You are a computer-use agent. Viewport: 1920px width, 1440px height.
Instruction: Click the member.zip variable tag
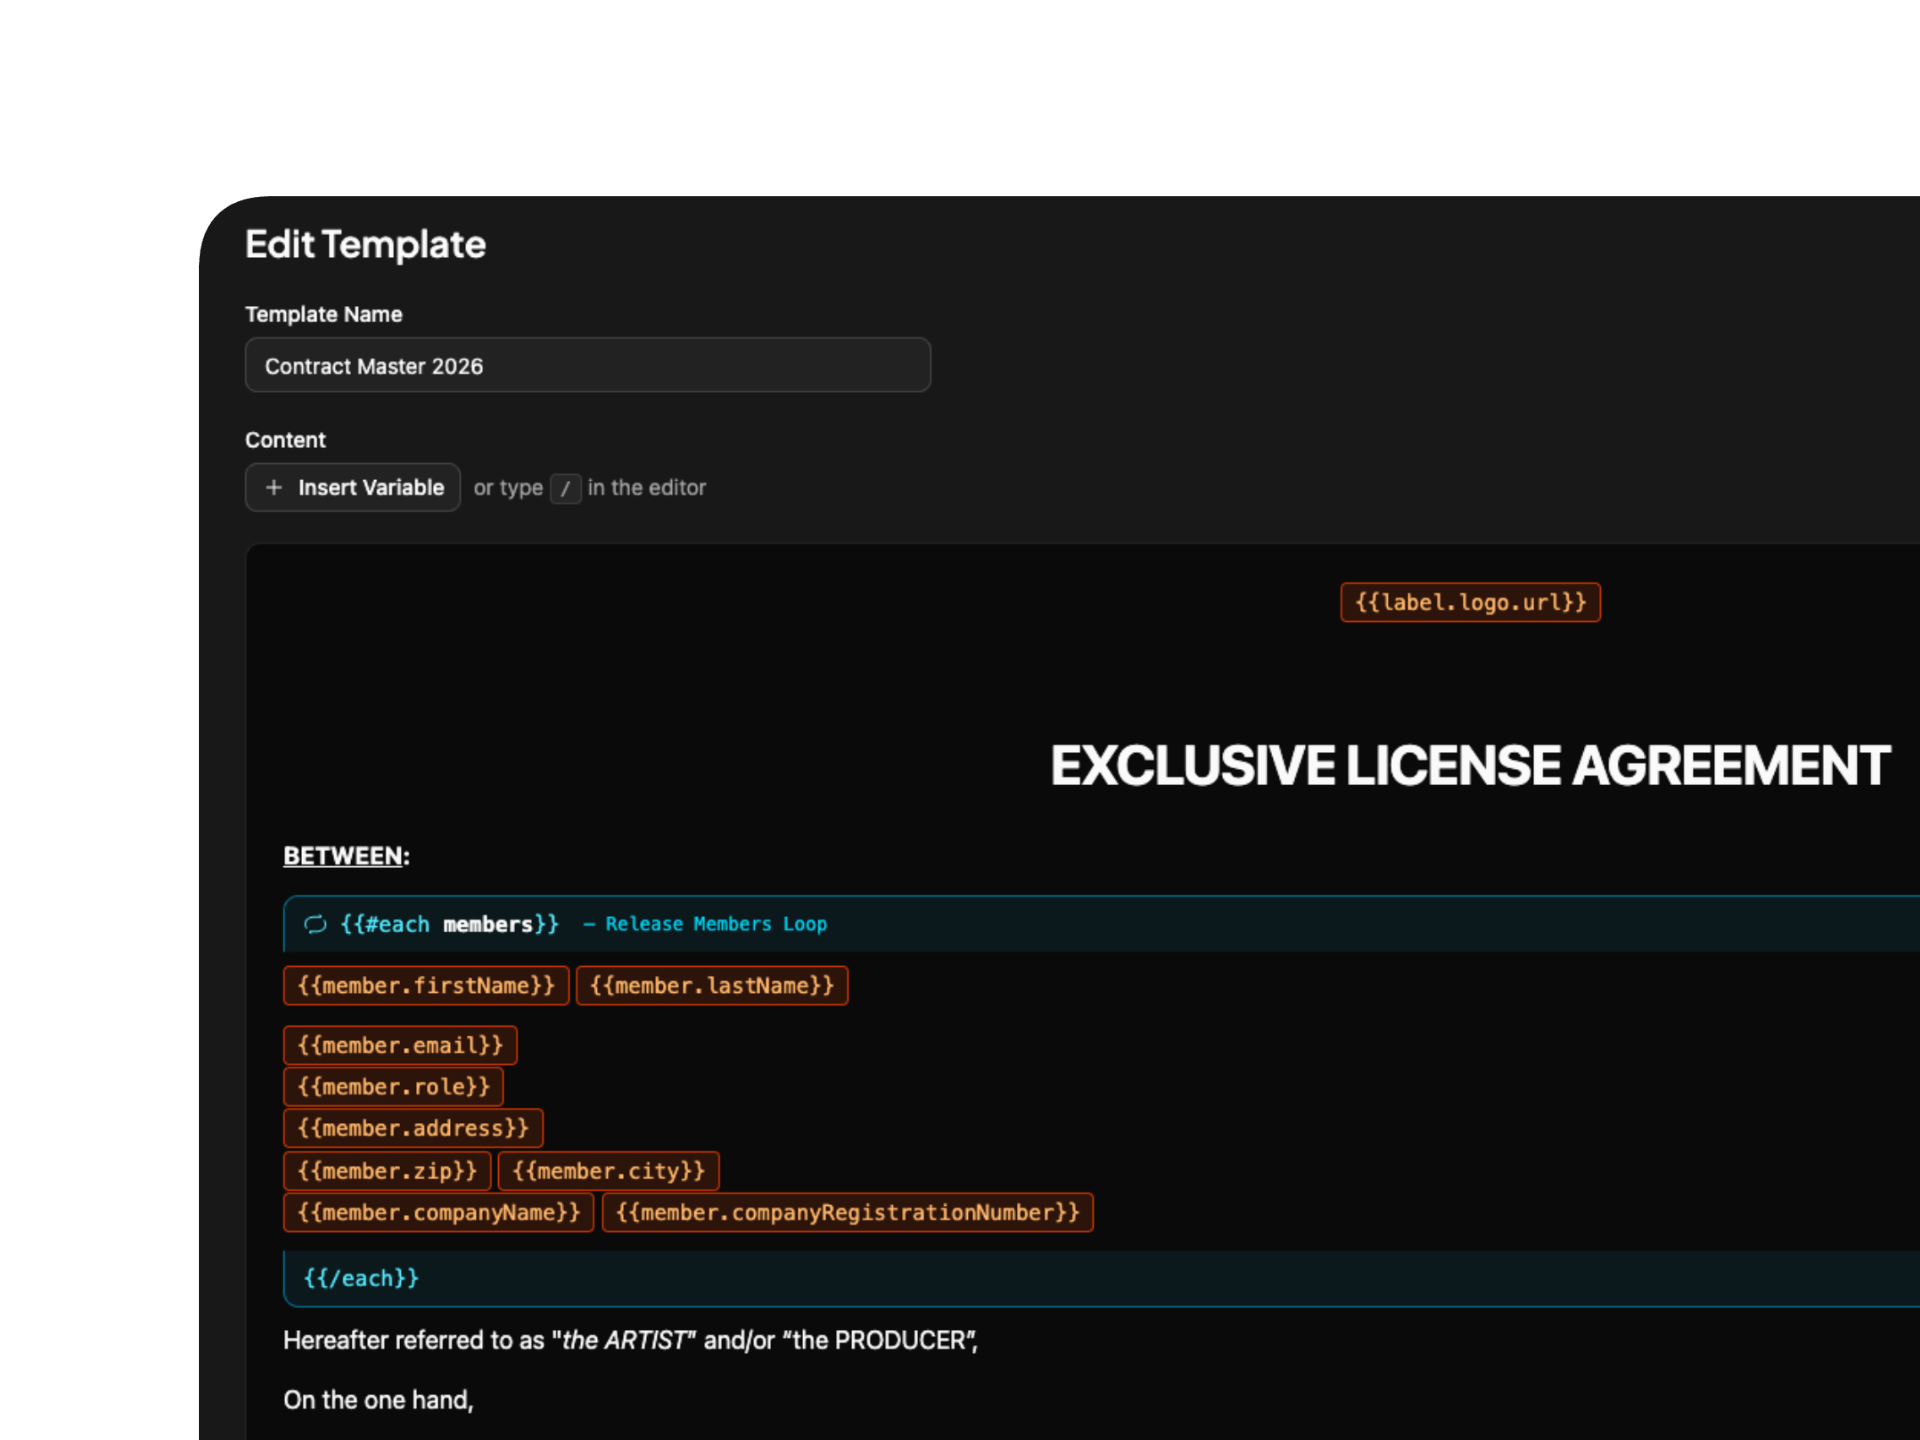pyautogui.click(x=387, y=1171)
